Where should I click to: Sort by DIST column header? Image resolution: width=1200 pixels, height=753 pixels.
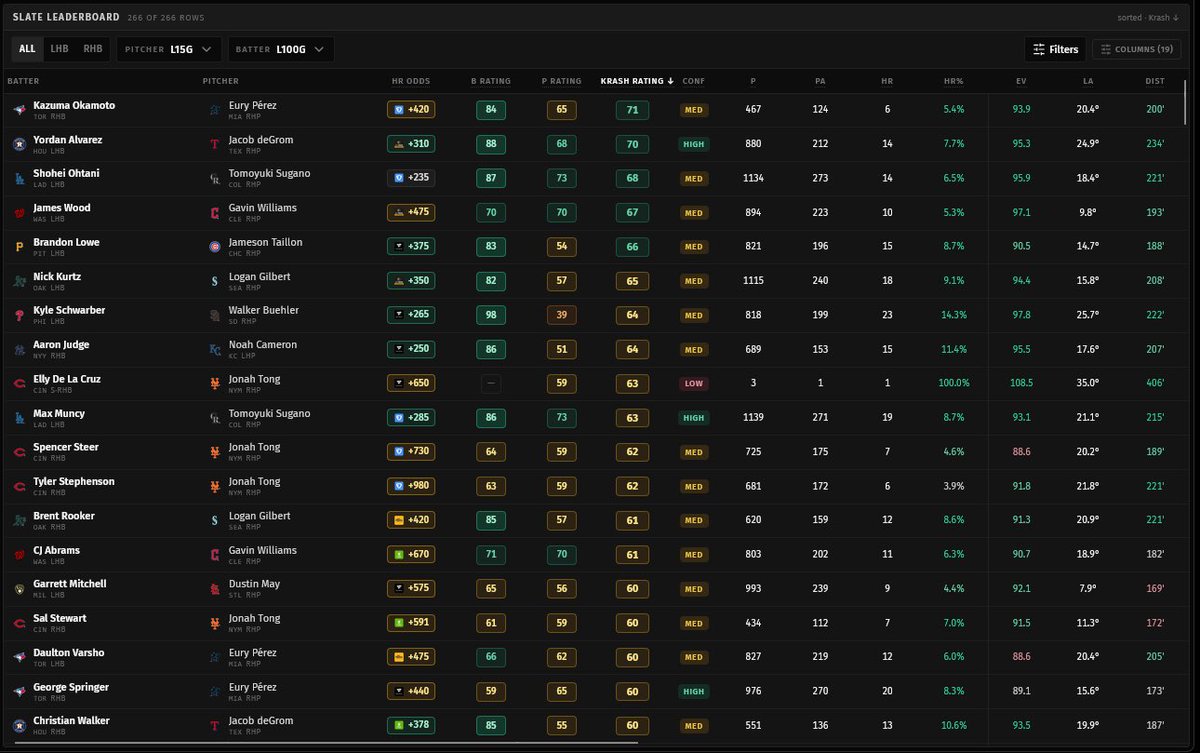coord(1155,81)
